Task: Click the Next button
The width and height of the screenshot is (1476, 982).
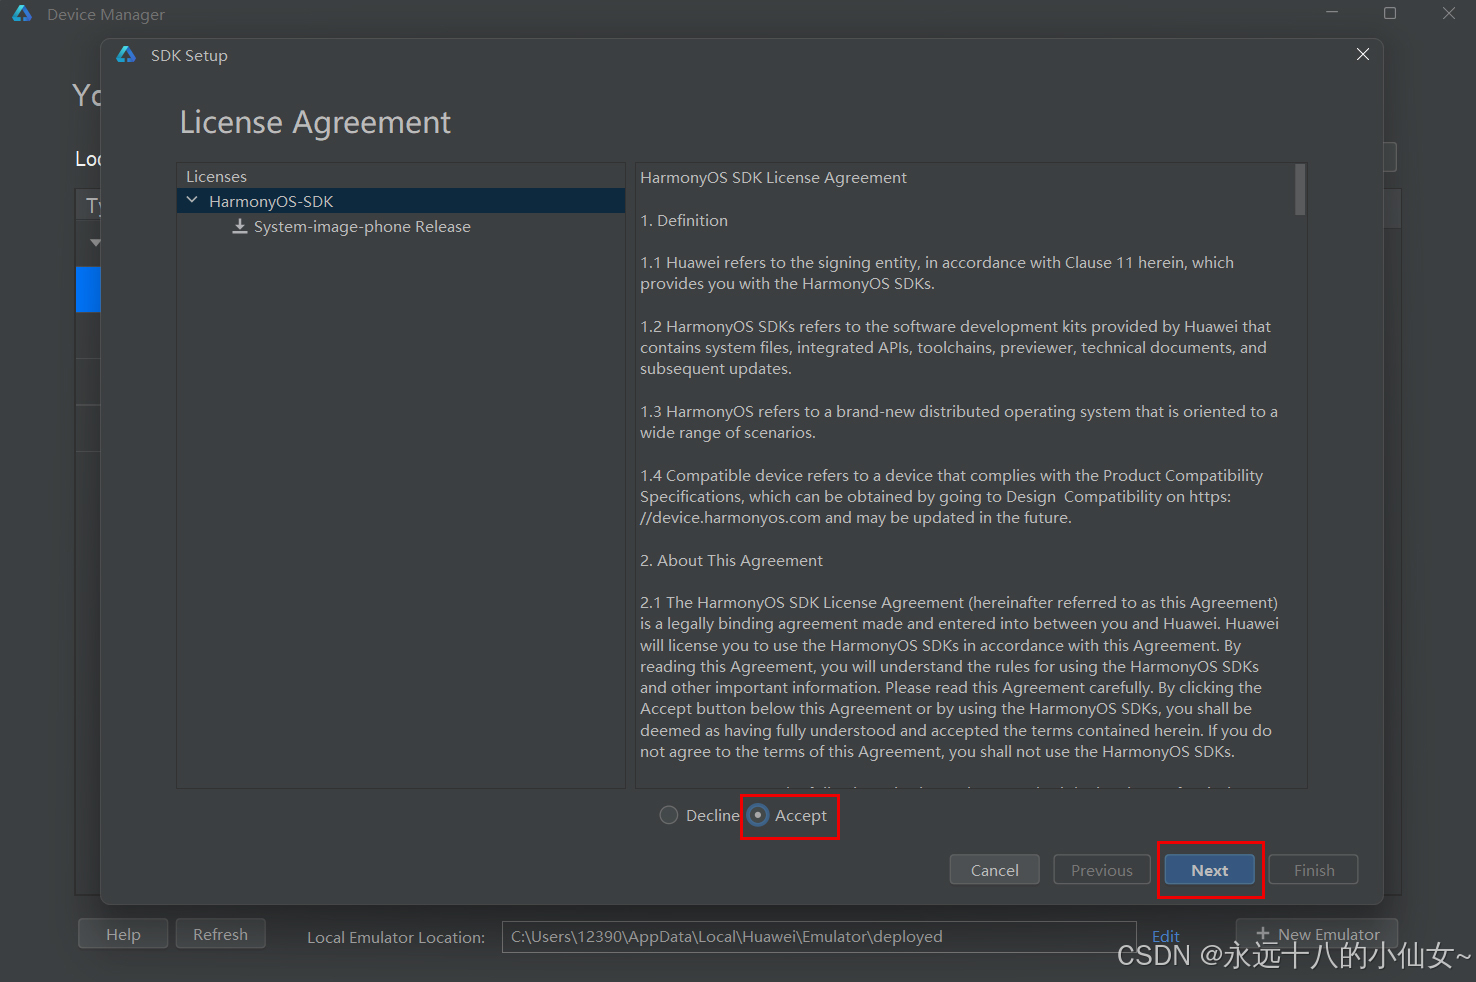Action: [x=1210, y=870]
